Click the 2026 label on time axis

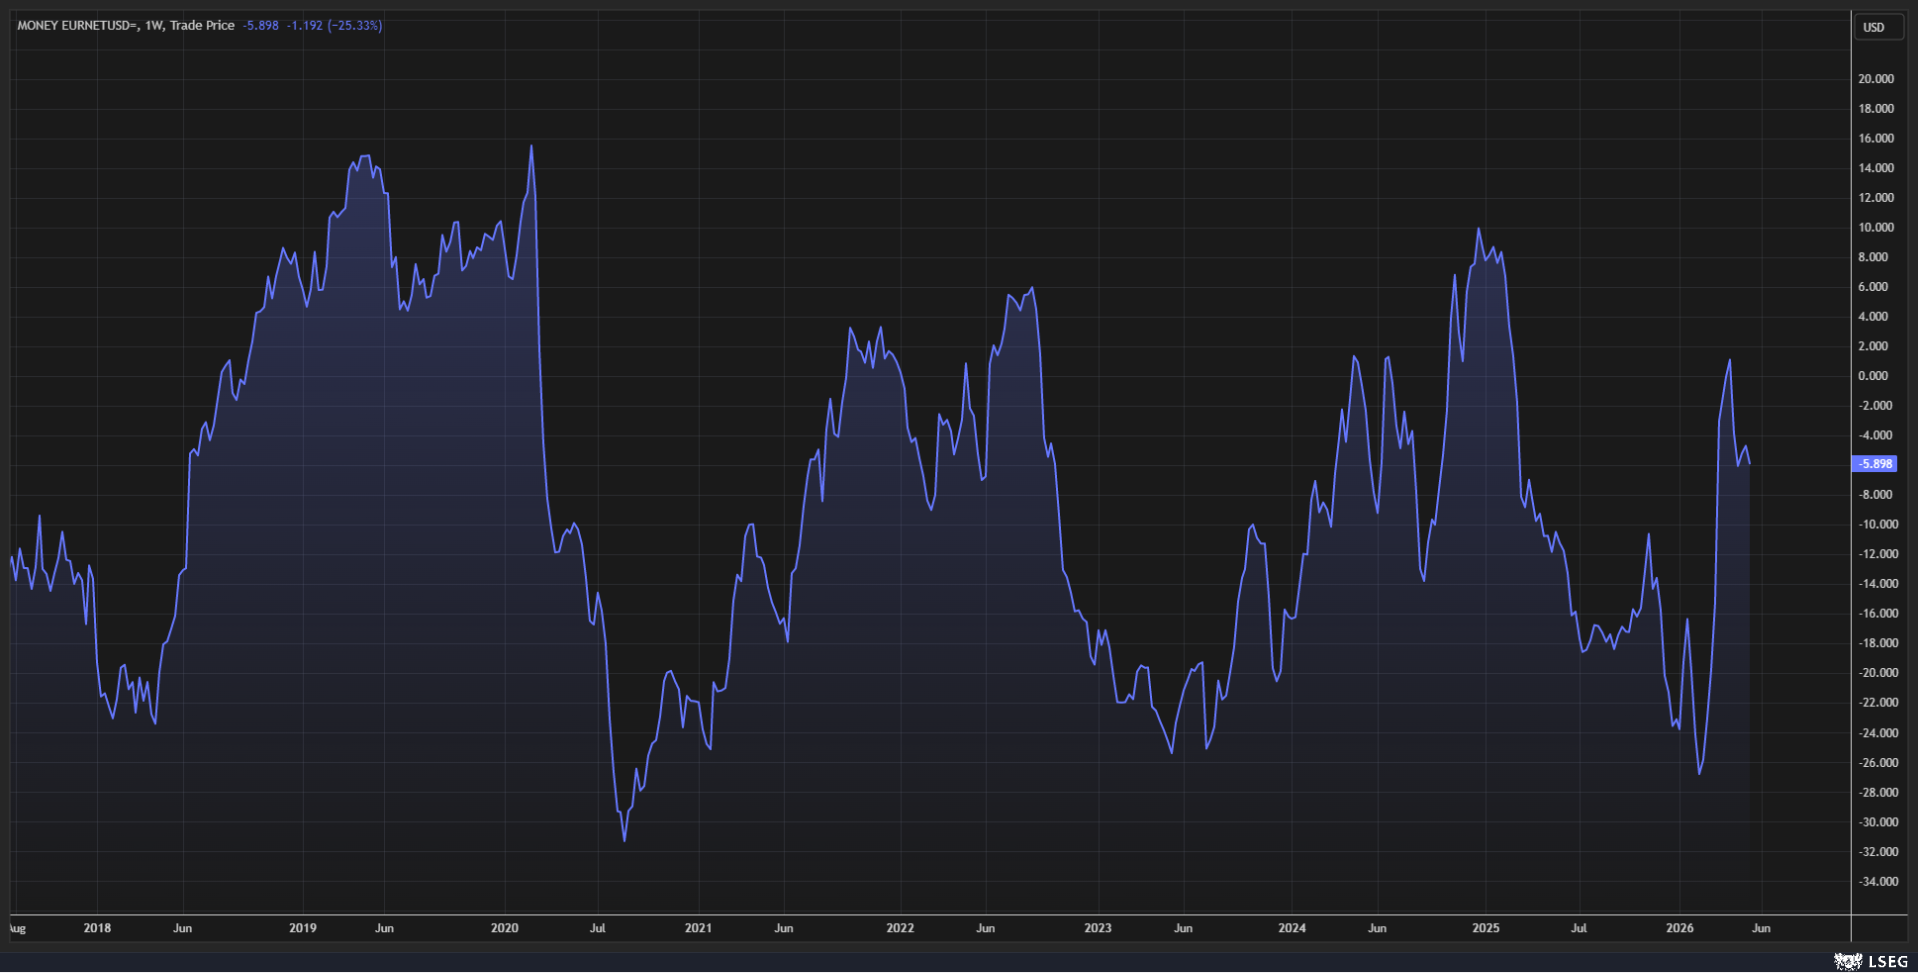click(1680, 928)
